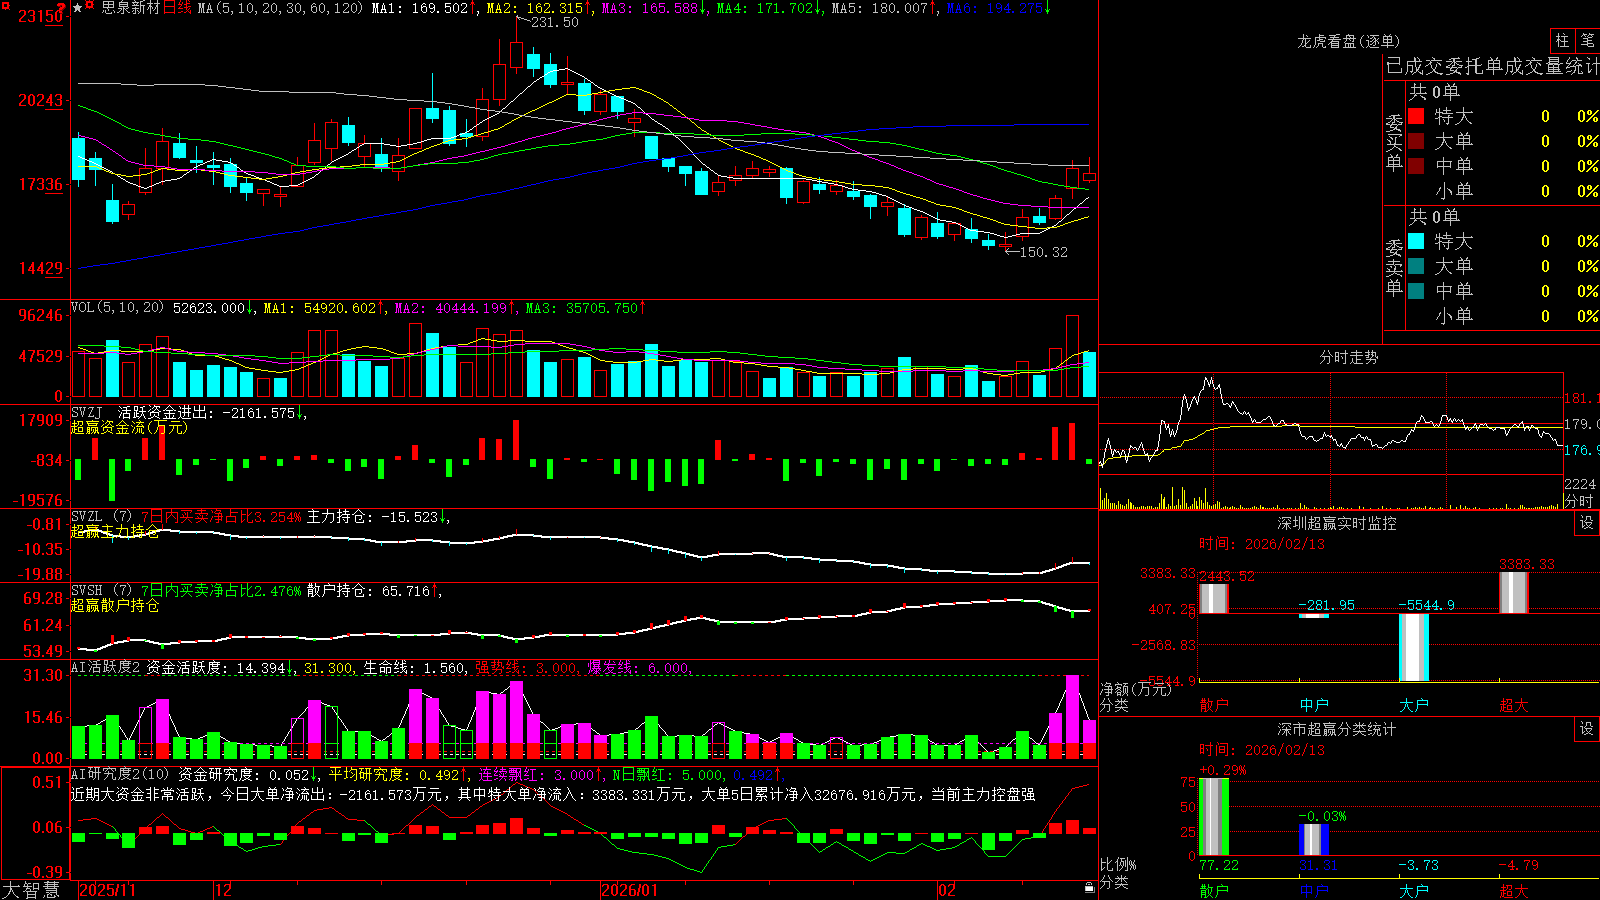
Task: Click the 日线 period label
Action: pos(176,8)
